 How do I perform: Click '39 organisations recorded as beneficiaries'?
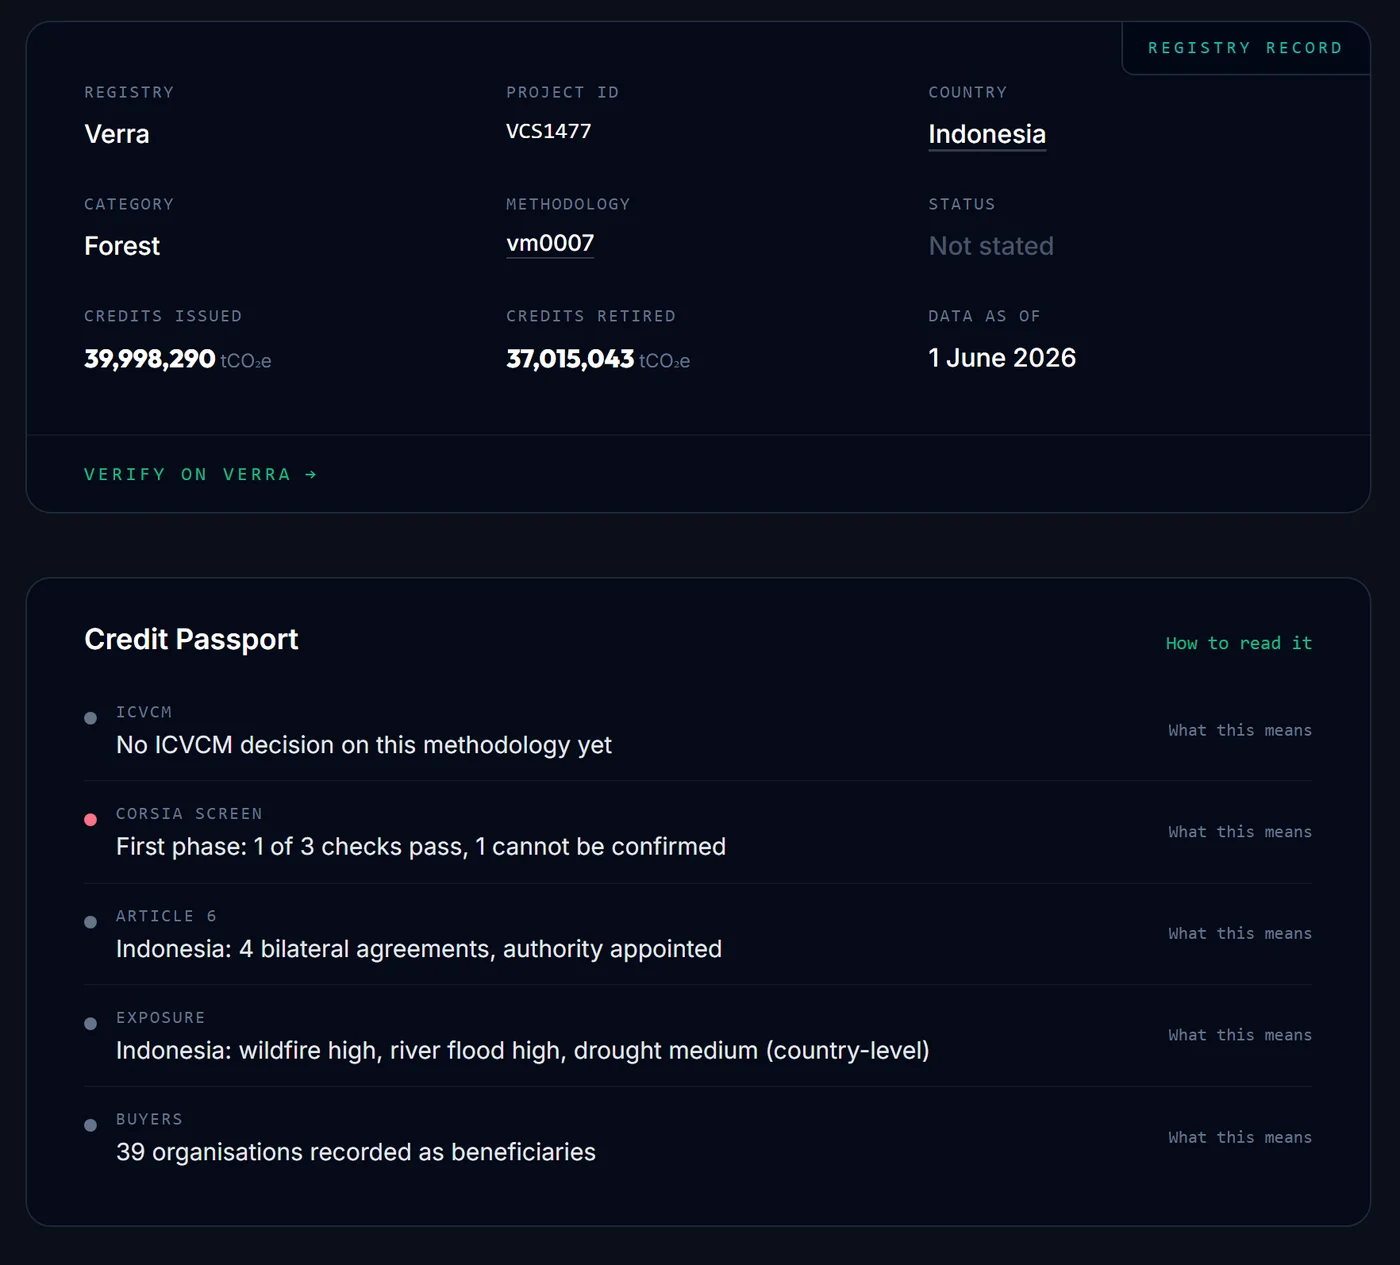pos(356,1152)
